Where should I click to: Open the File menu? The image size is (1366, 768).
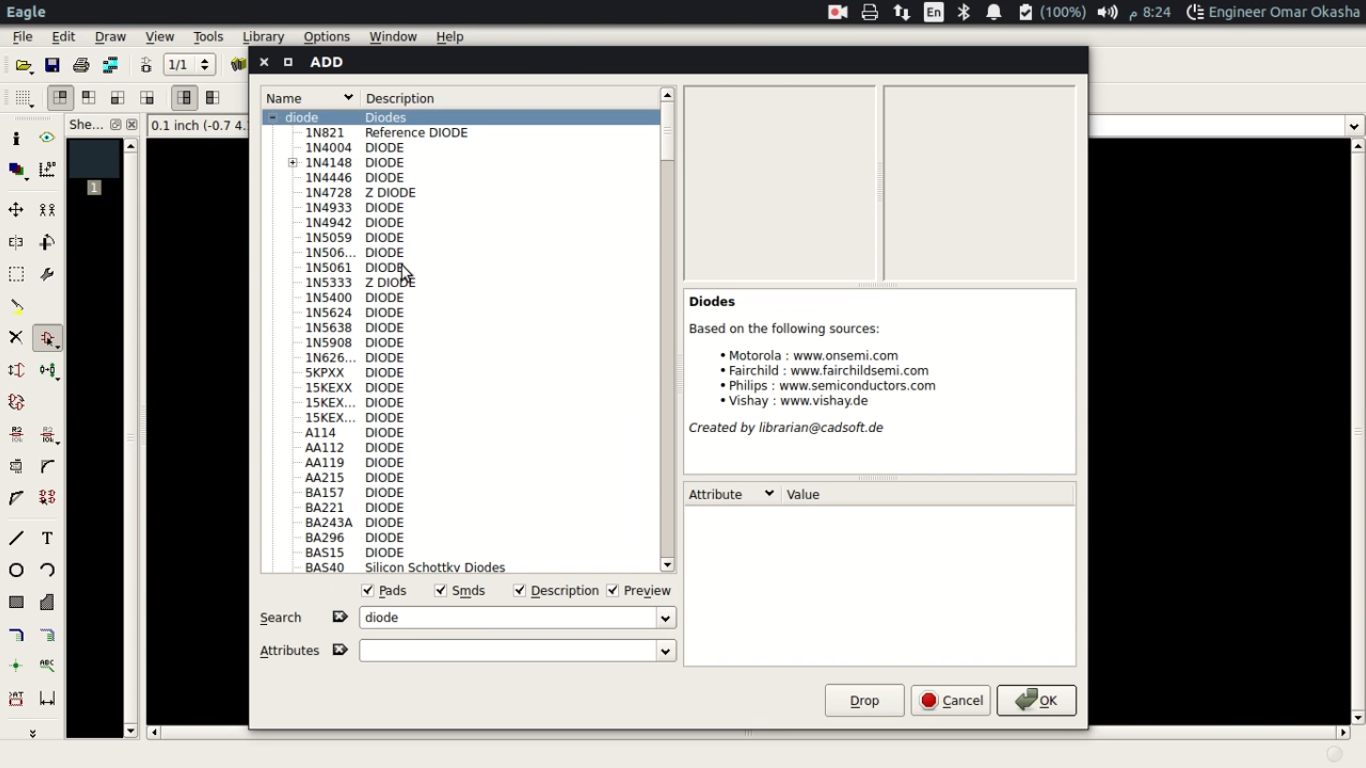[x=22, y=37]
